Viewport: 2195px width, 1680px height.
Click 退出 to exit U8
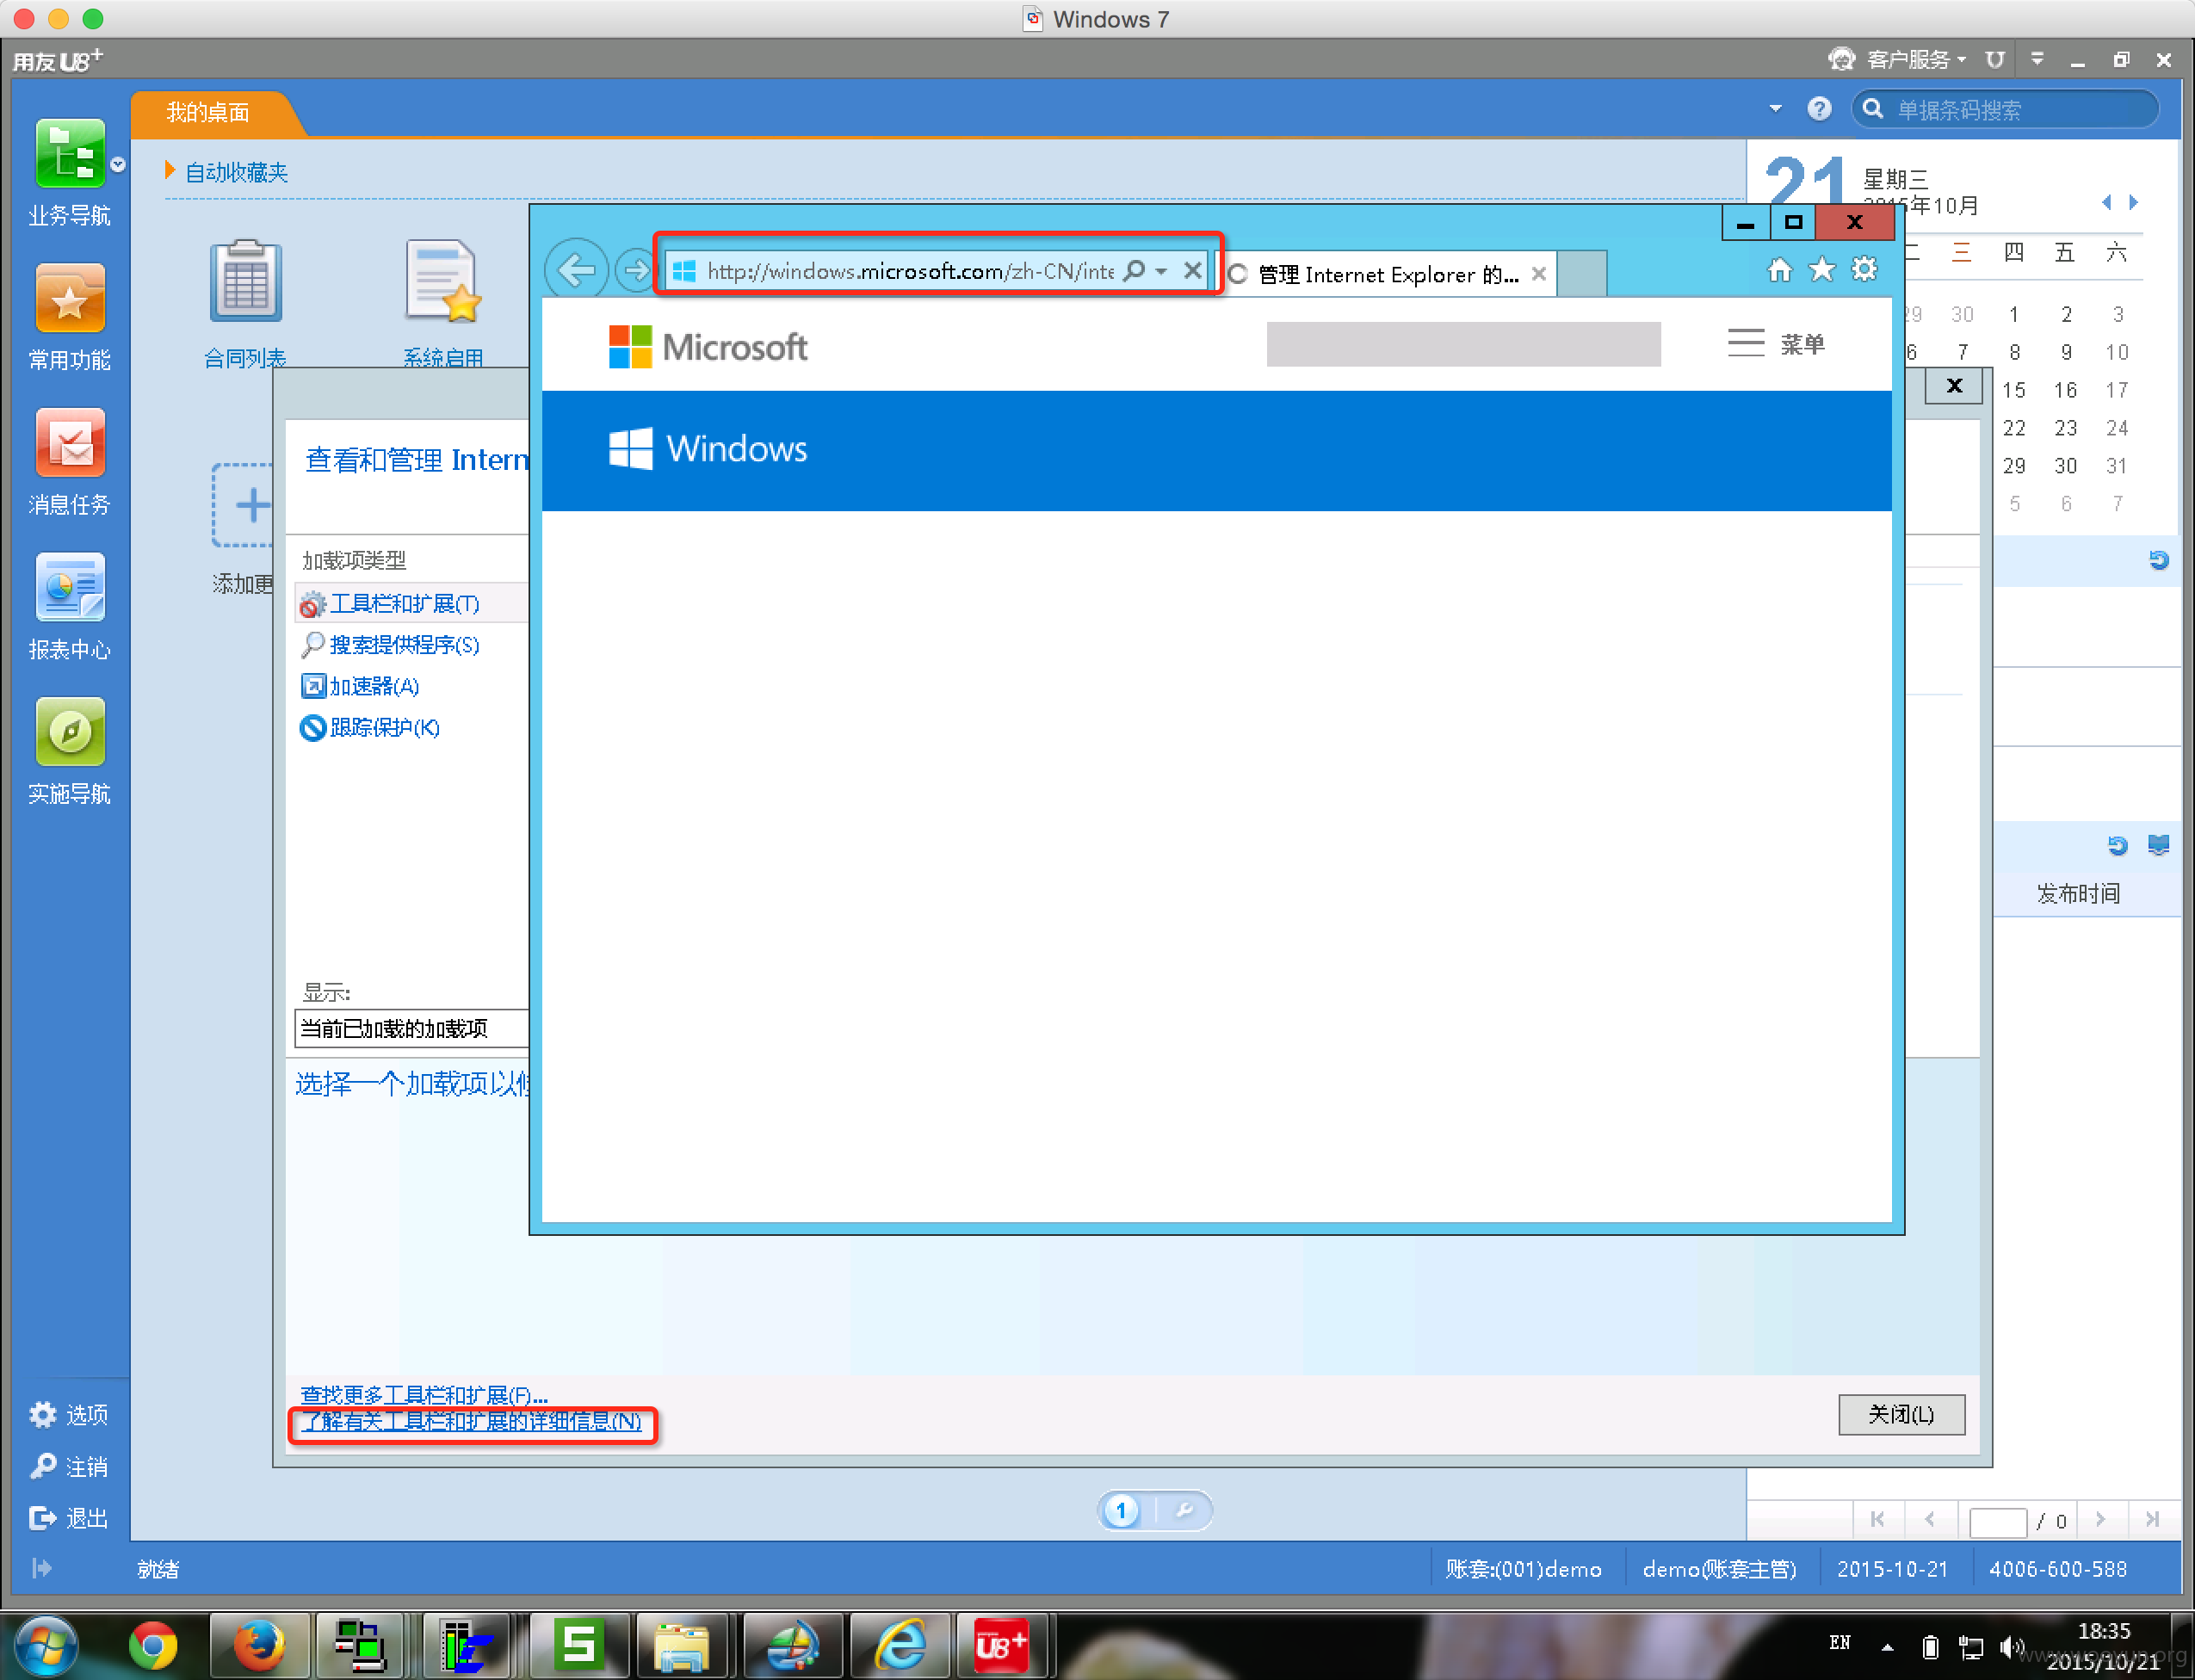point(68,1518)
